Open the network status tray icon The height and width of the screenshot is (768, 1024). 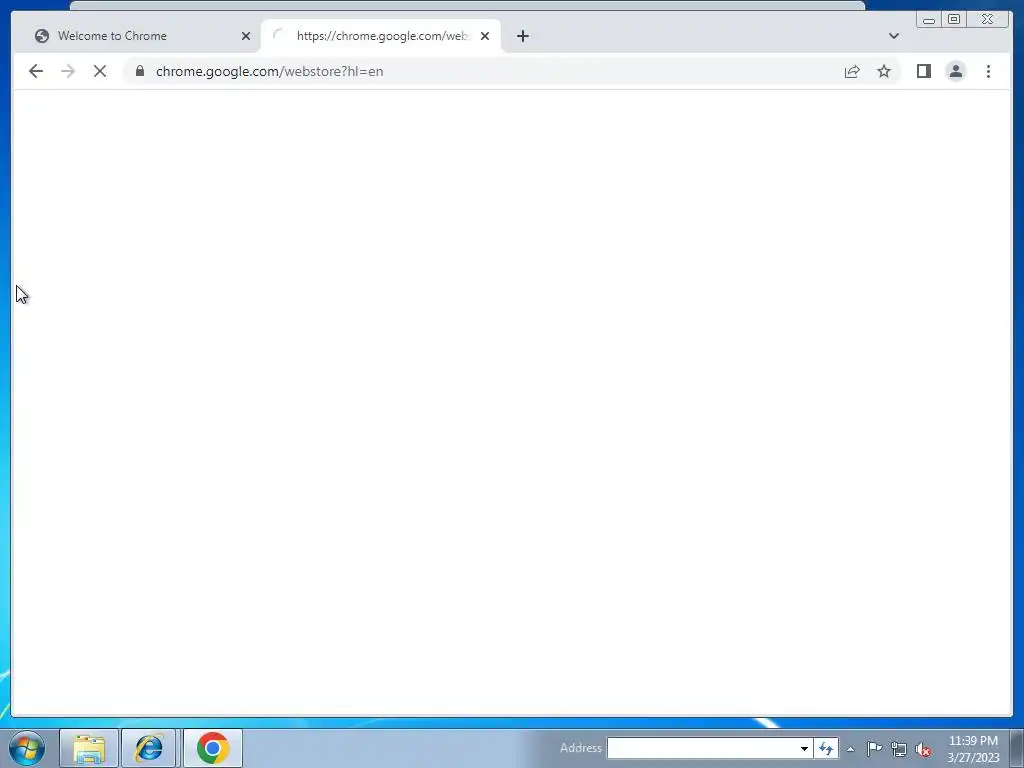coord(899,749)
